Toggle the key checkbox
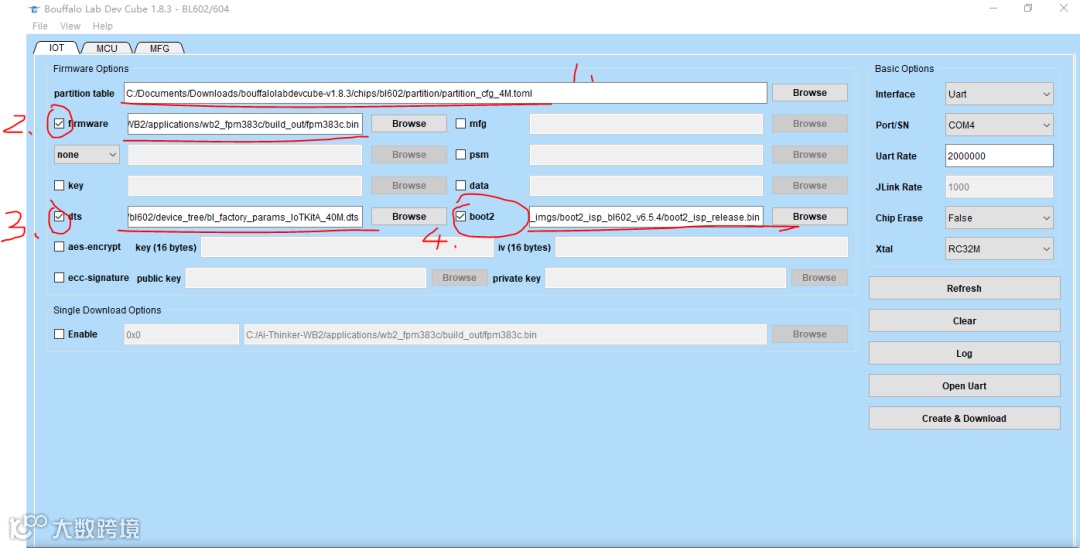Image resolution: width=1080 pixels, height=548 pixels. (59, 185)
